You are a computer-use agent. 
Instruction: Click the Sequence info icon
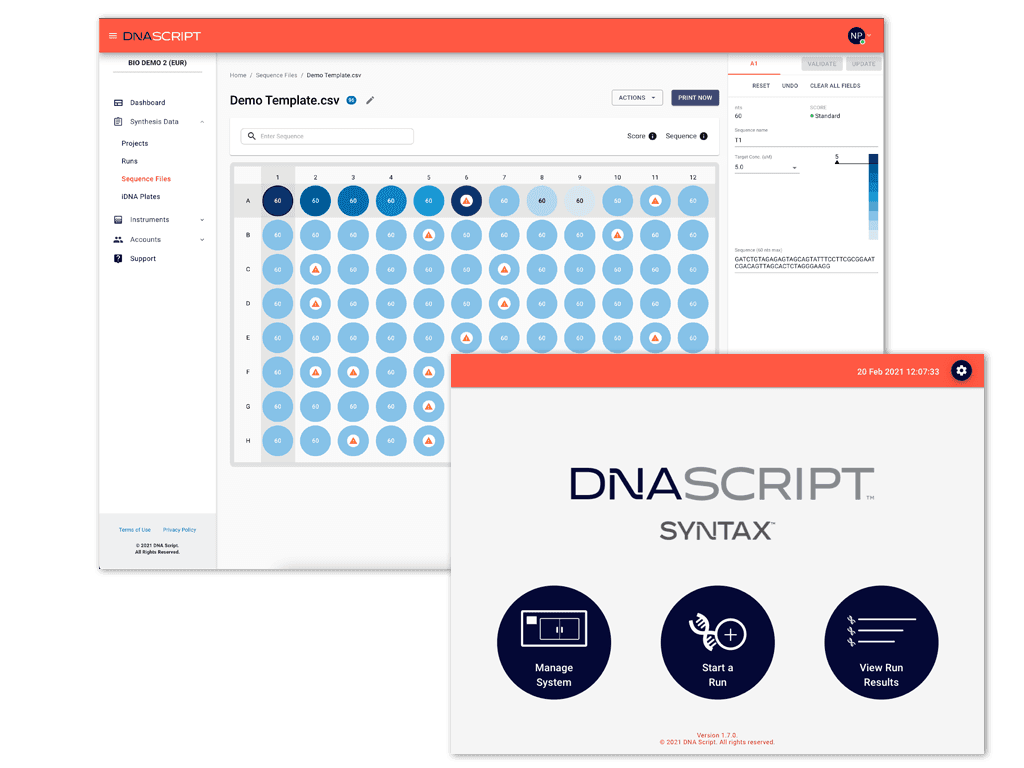pos(703,136)
